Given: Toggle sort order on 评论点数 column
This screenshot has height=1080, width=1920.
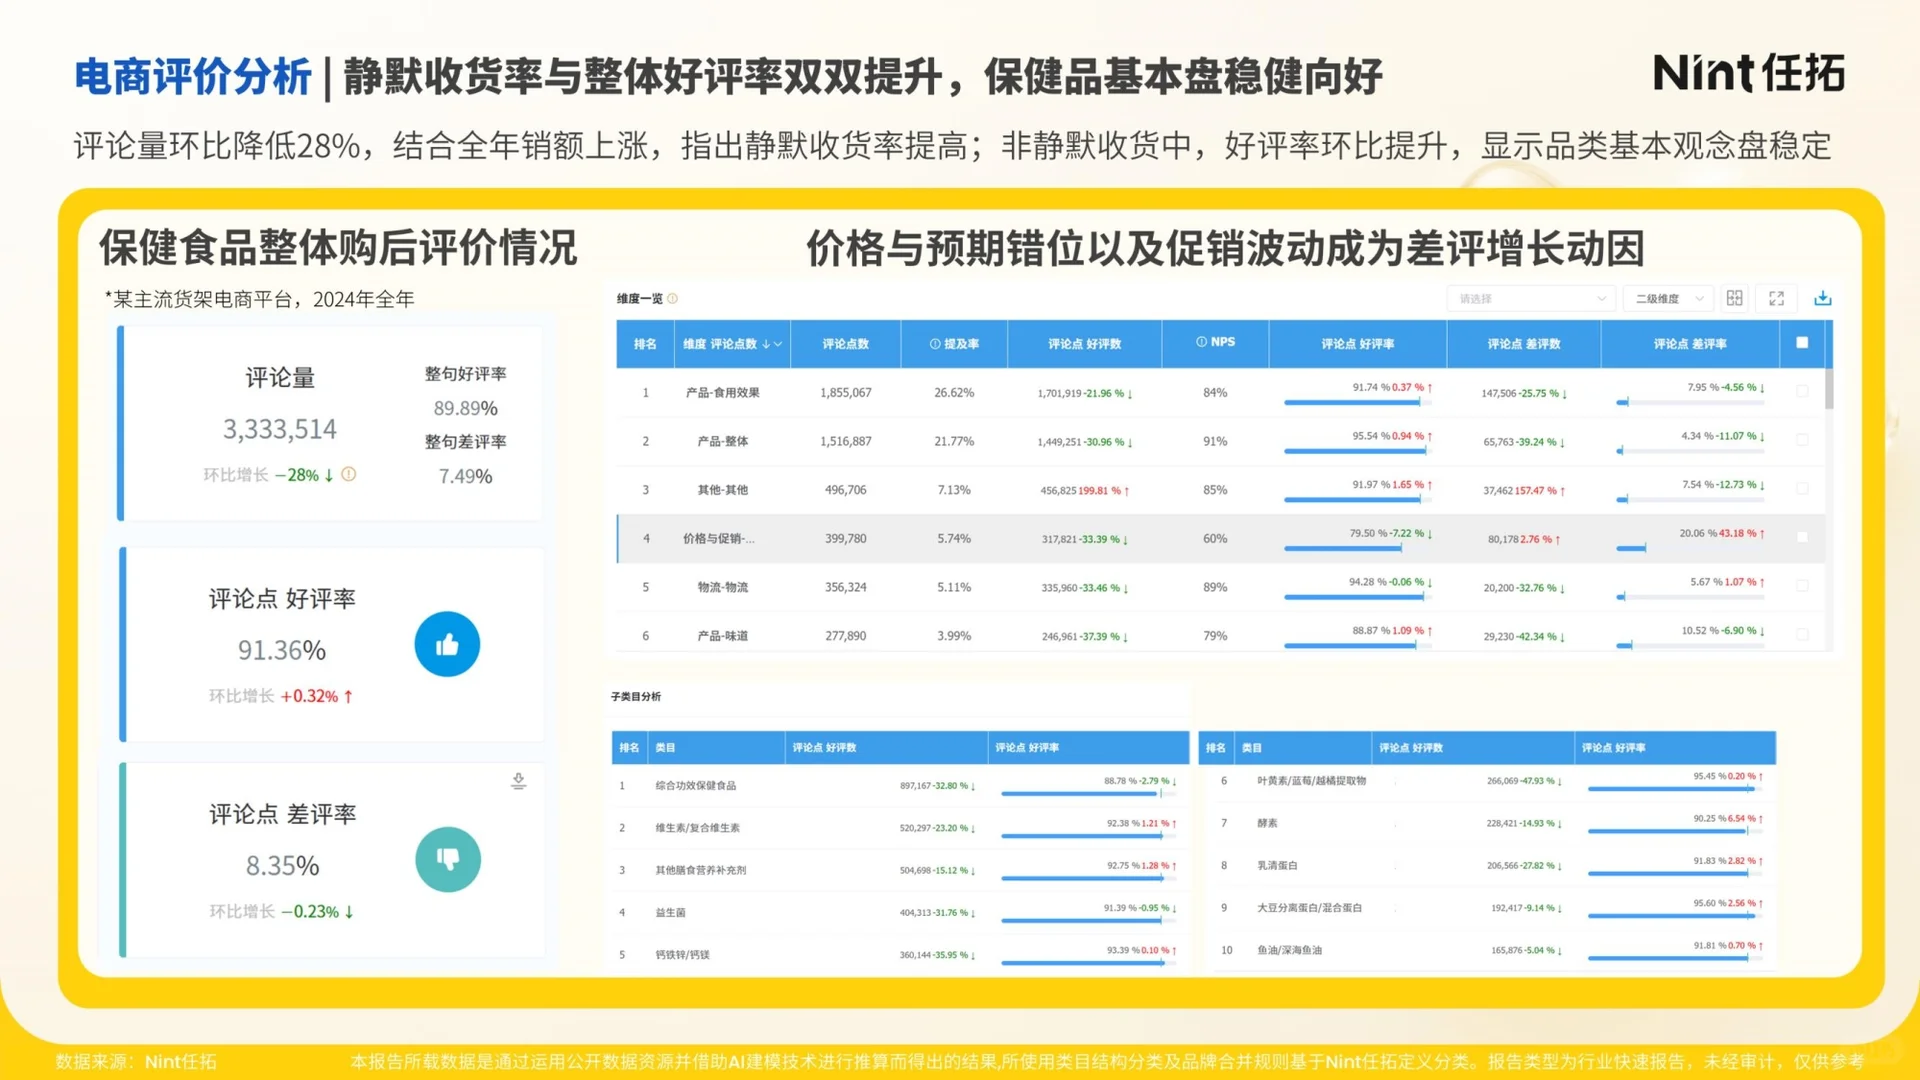Looking at the screenshot, I should pyautogui.click(x=766, y=343).
